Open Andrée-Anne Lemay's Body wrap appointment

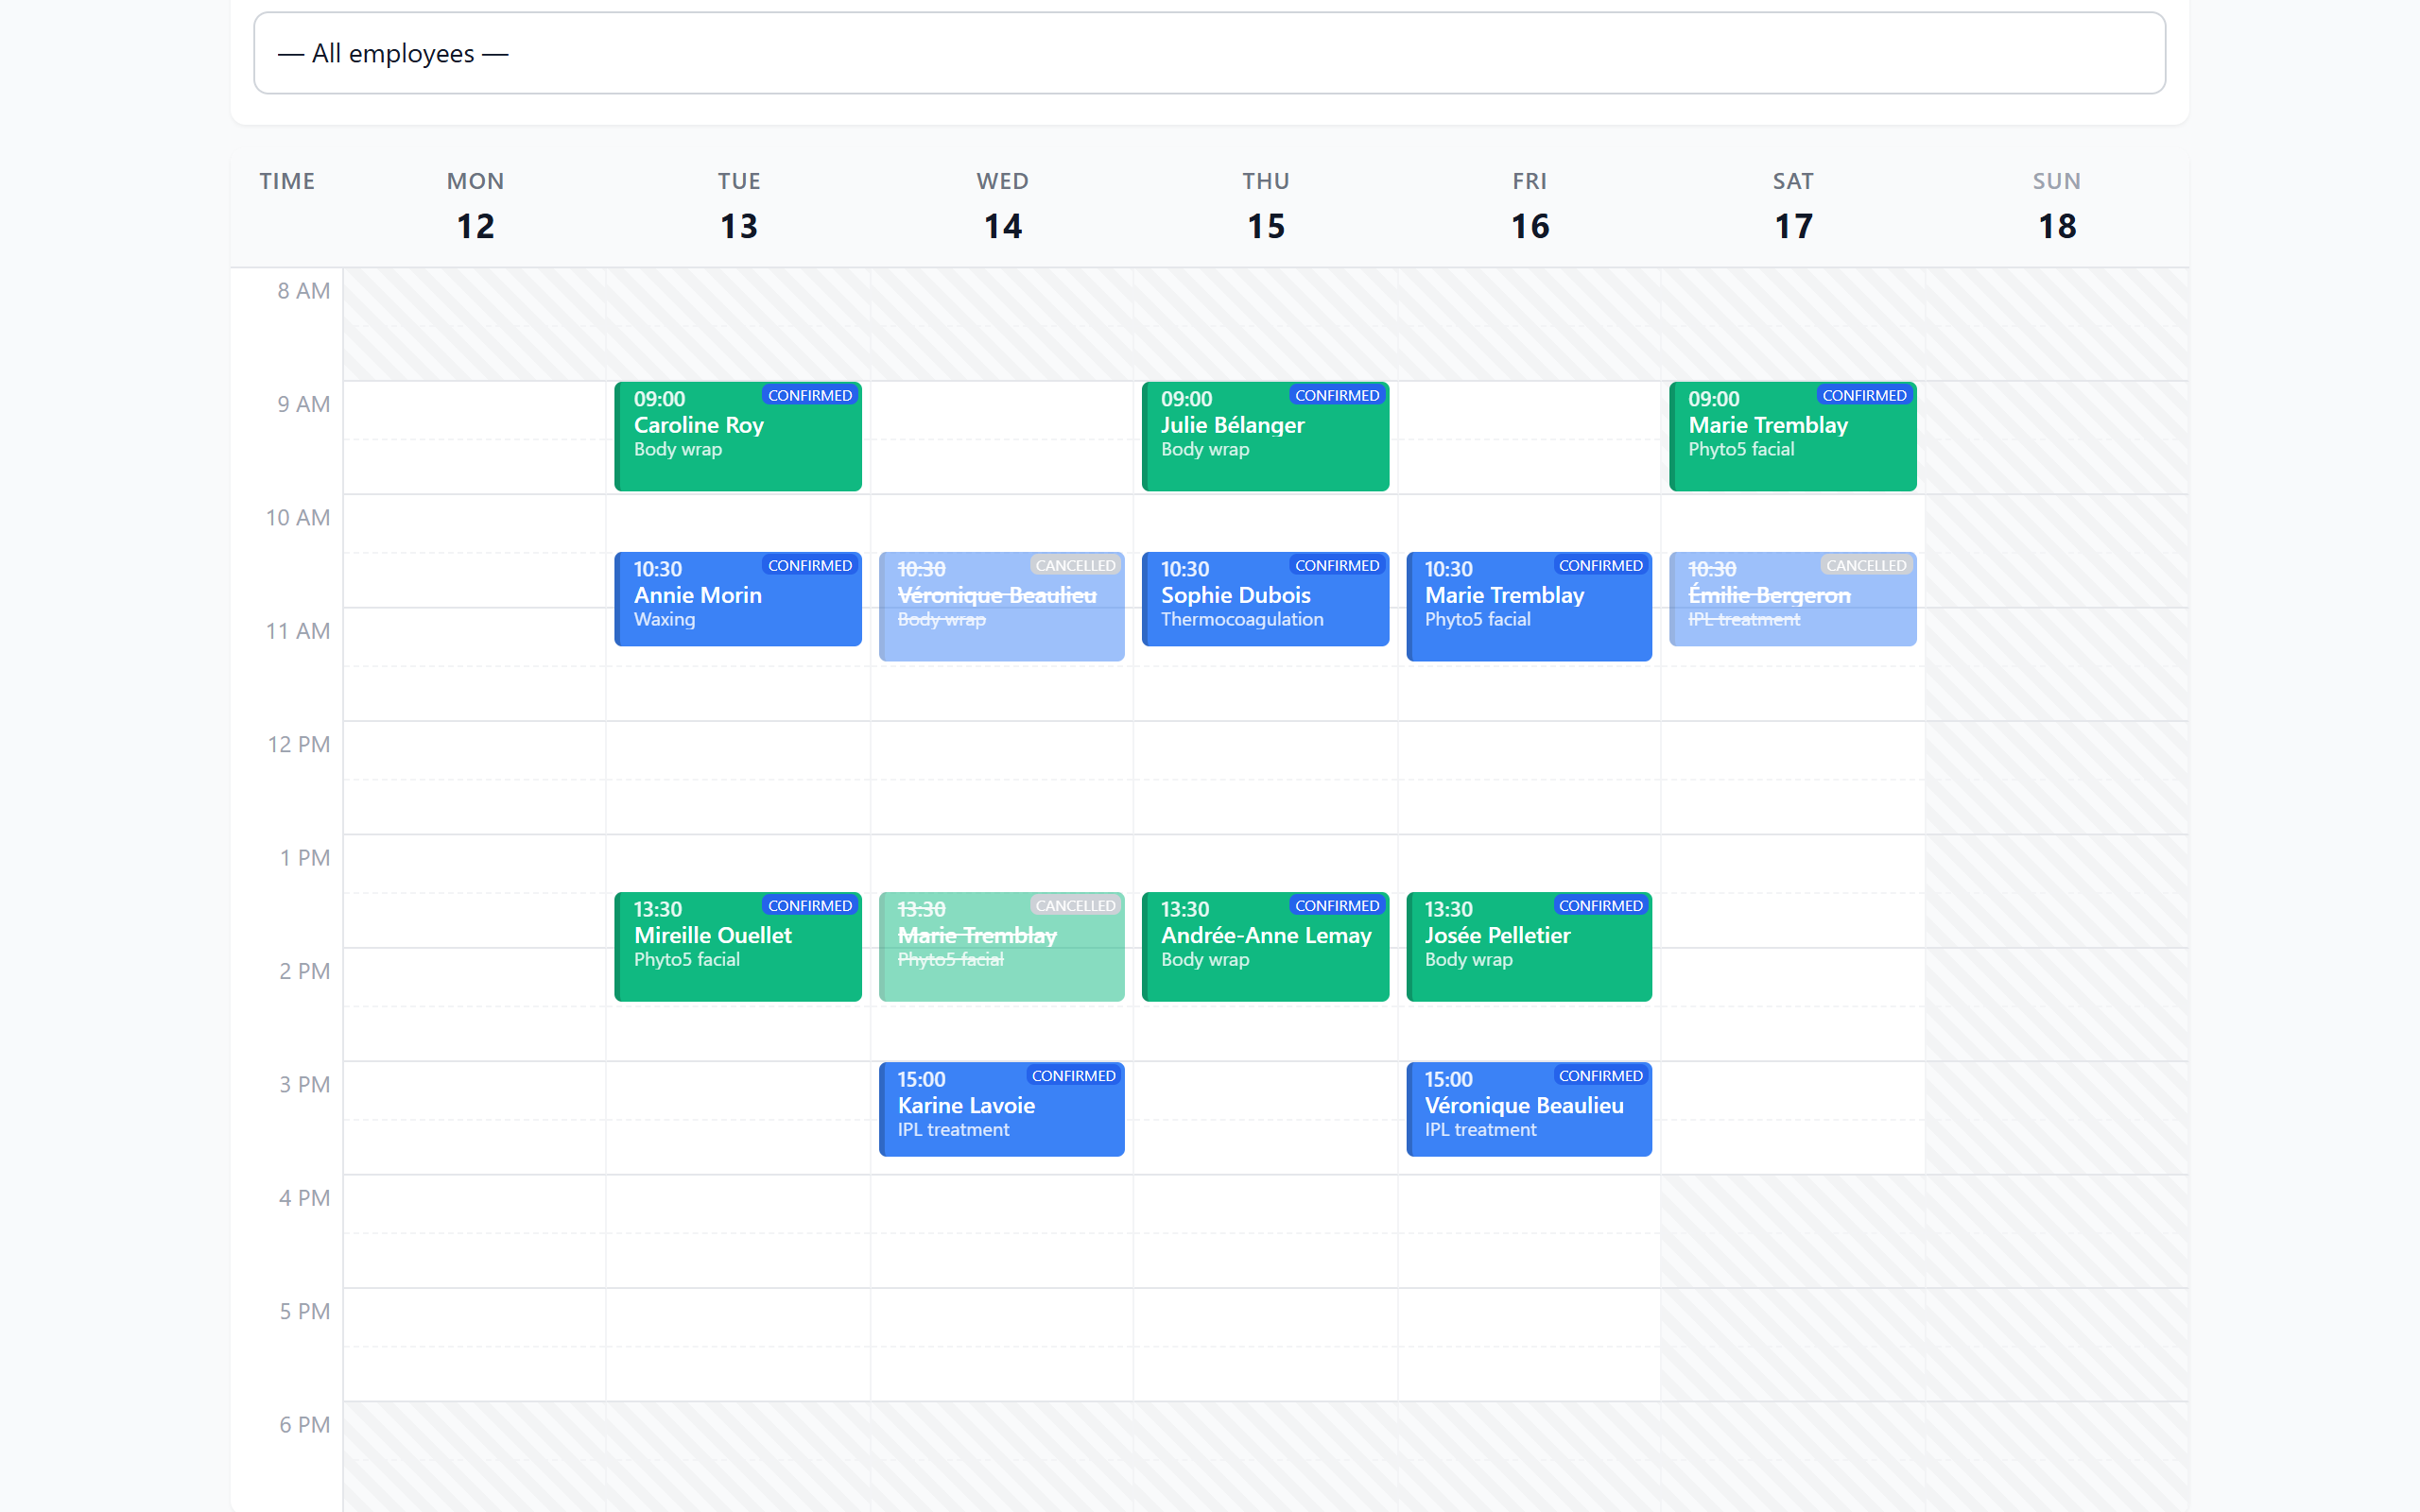(x=1265, y=946)
